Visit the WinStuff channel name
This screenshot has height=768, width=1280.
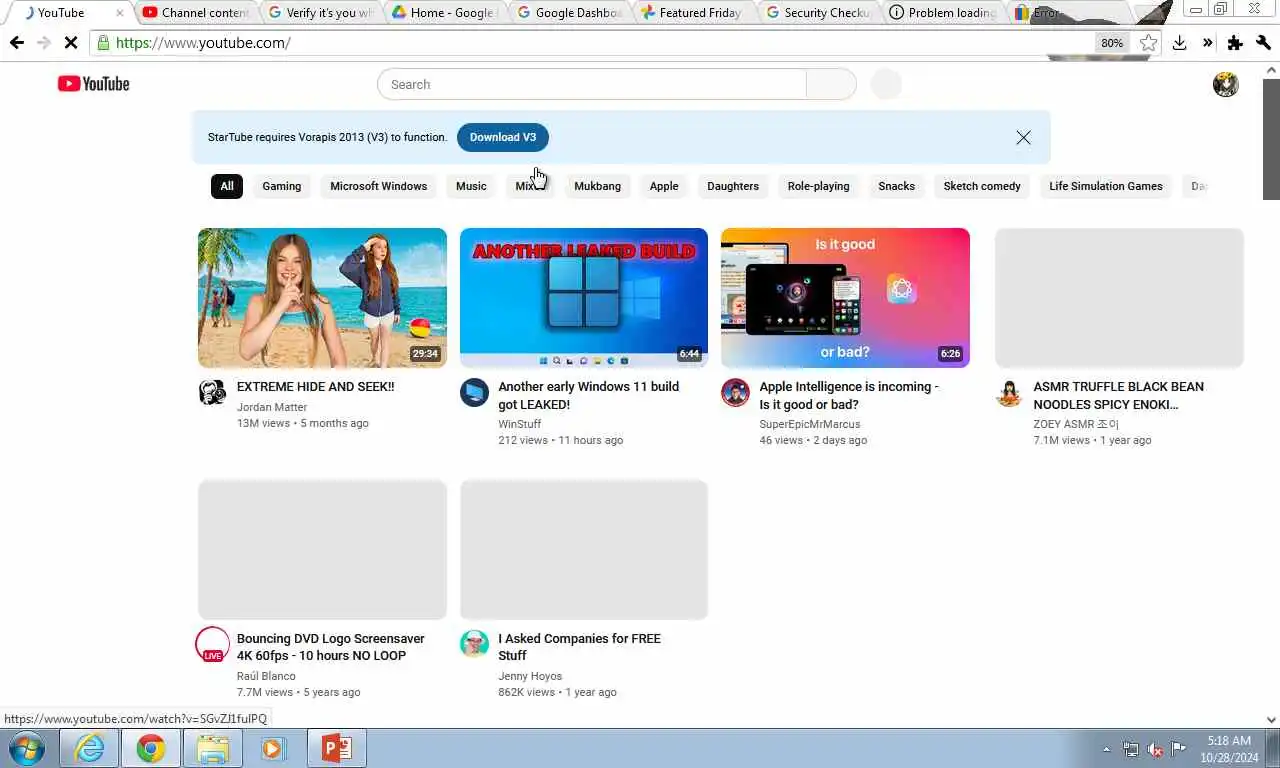[520, 424]
